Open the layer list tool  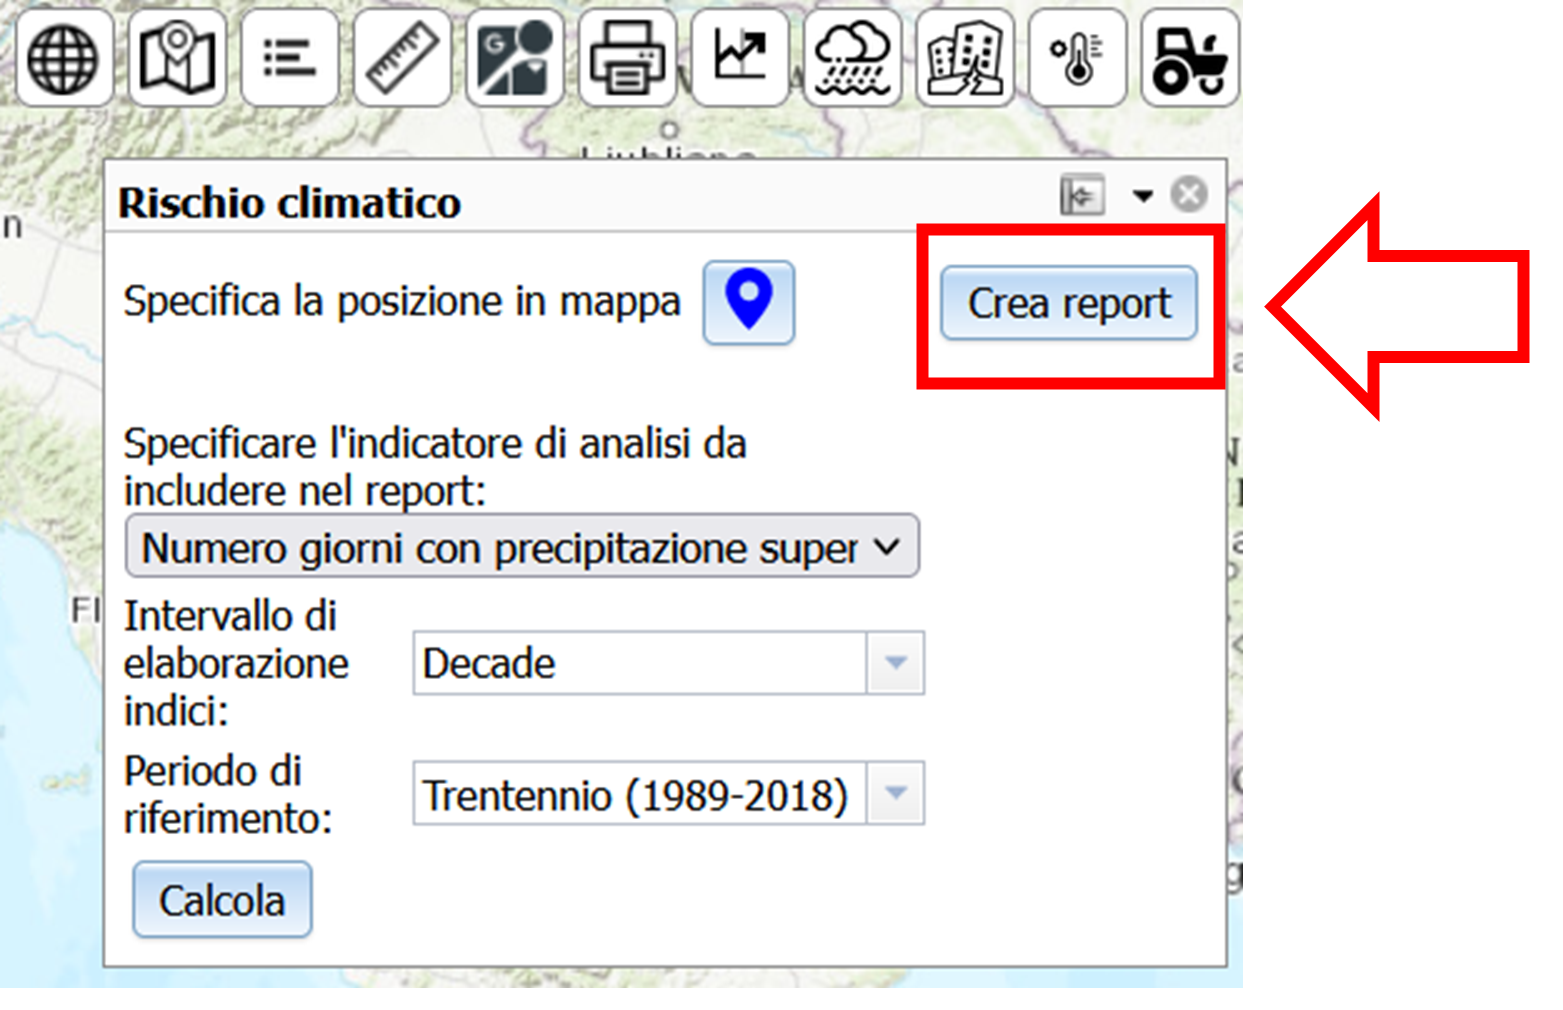[x=289, y=58]
